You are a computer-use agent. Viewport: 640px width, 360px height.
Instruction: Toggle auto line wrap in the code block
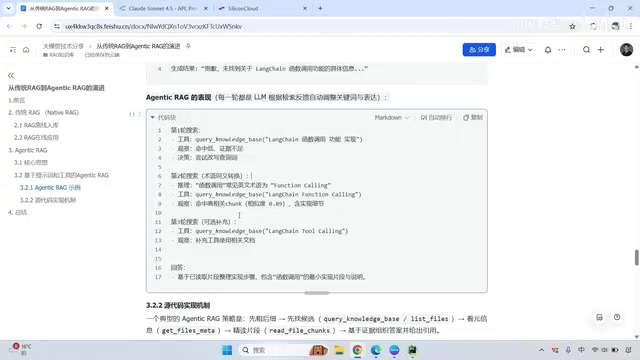[436, 118]
